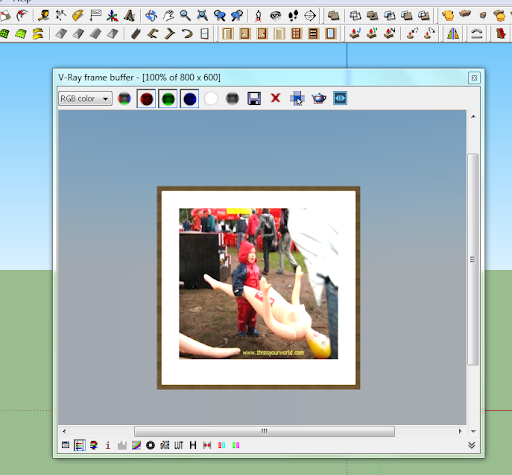This screenshot has height=475, width=512.
Task: Select the Pan hand tool
Action: (168, 15)
